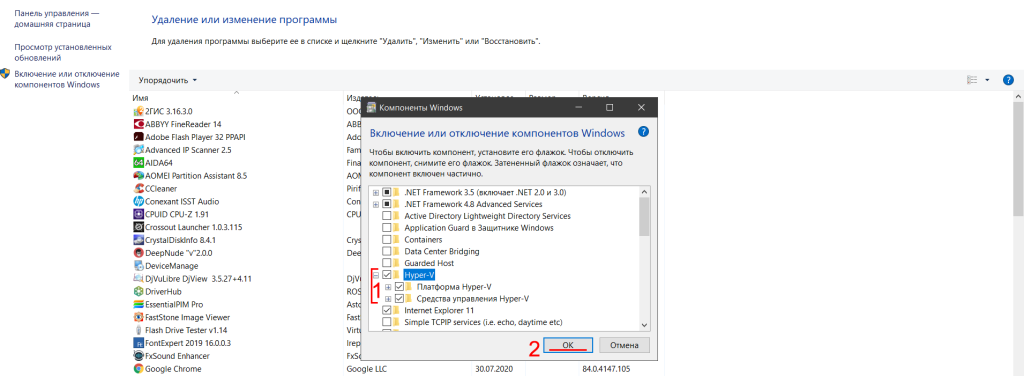
Task: Toggle the .NET Framework 3.5 checkbox
Action: point(387,193)
